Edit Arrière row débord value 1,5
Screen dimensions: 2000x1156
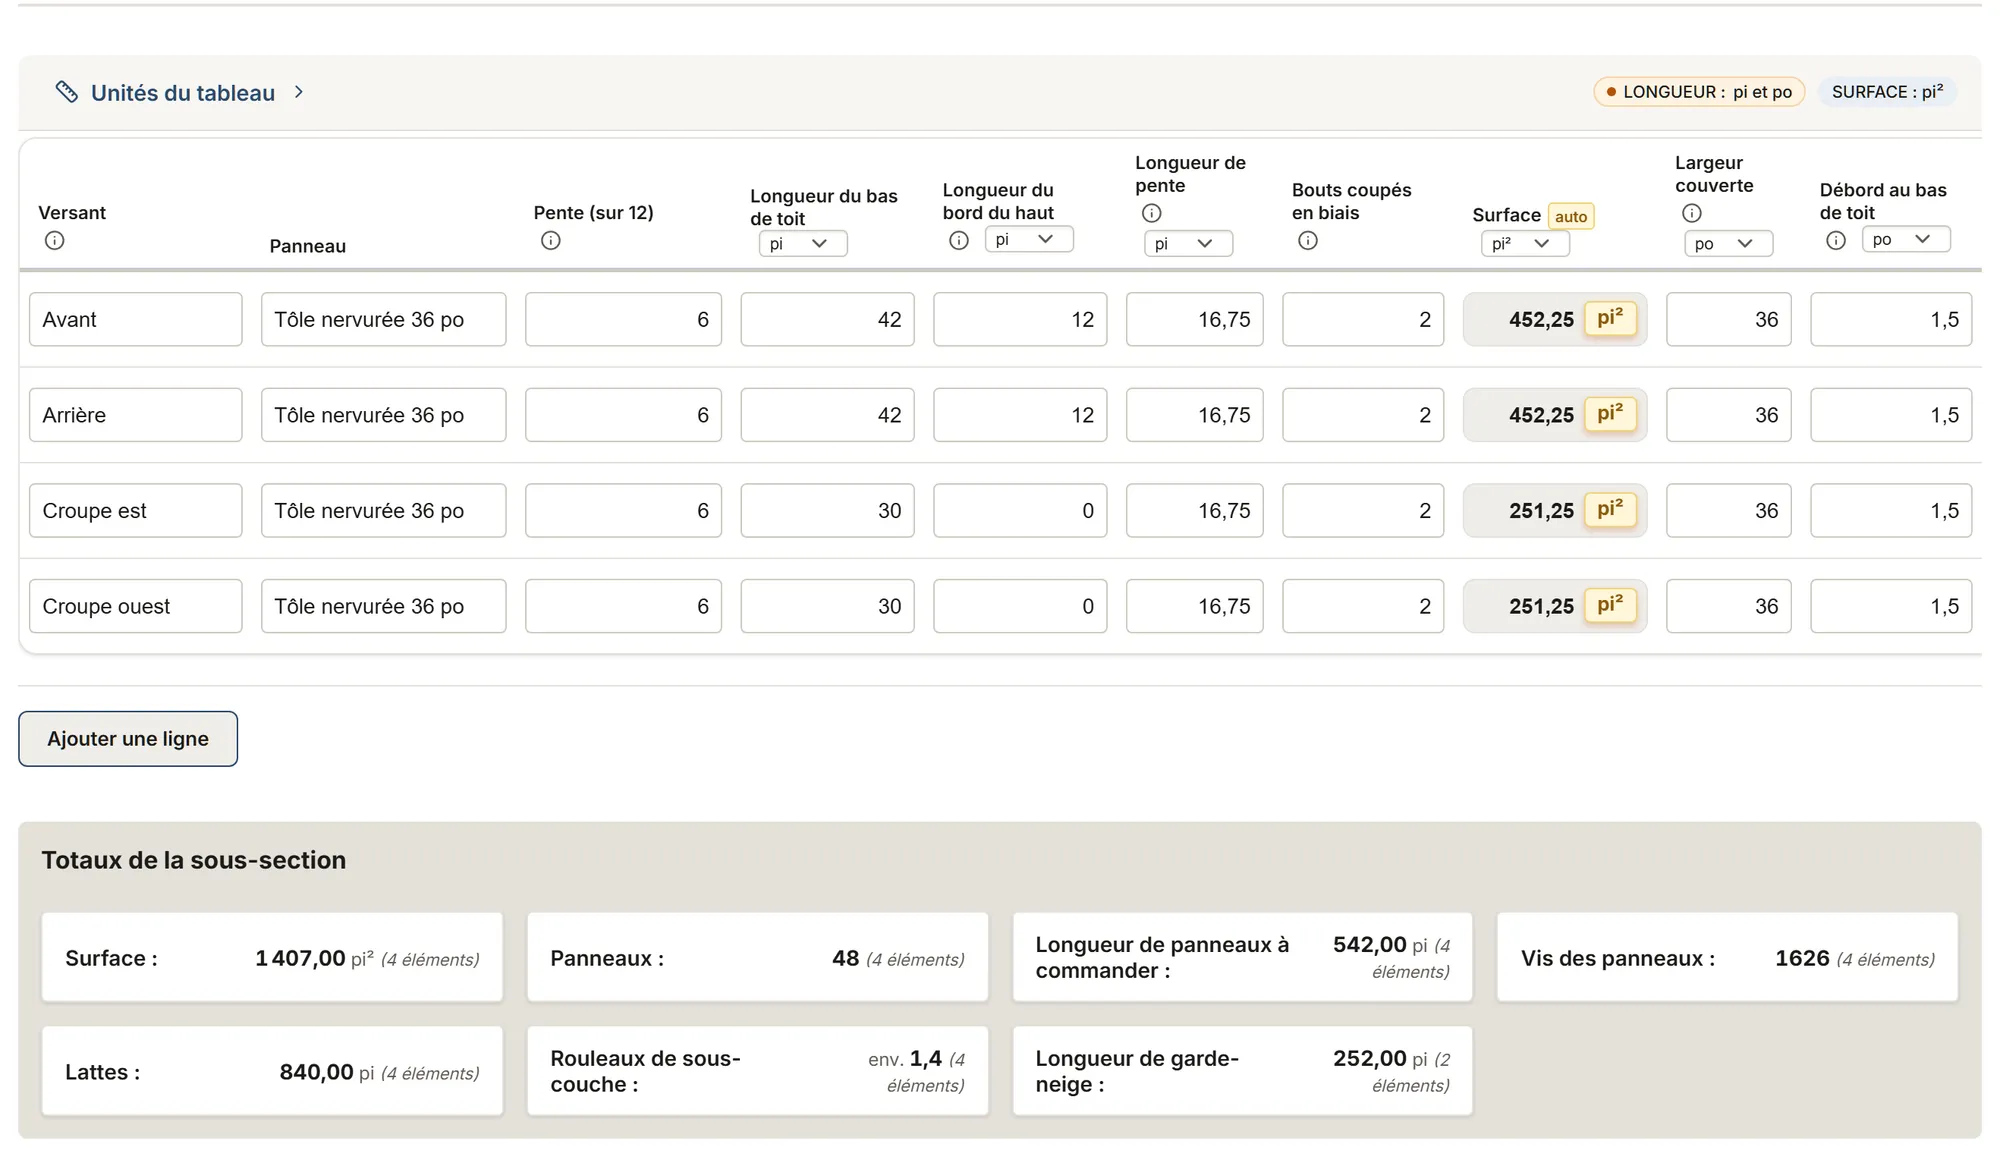1891,415
